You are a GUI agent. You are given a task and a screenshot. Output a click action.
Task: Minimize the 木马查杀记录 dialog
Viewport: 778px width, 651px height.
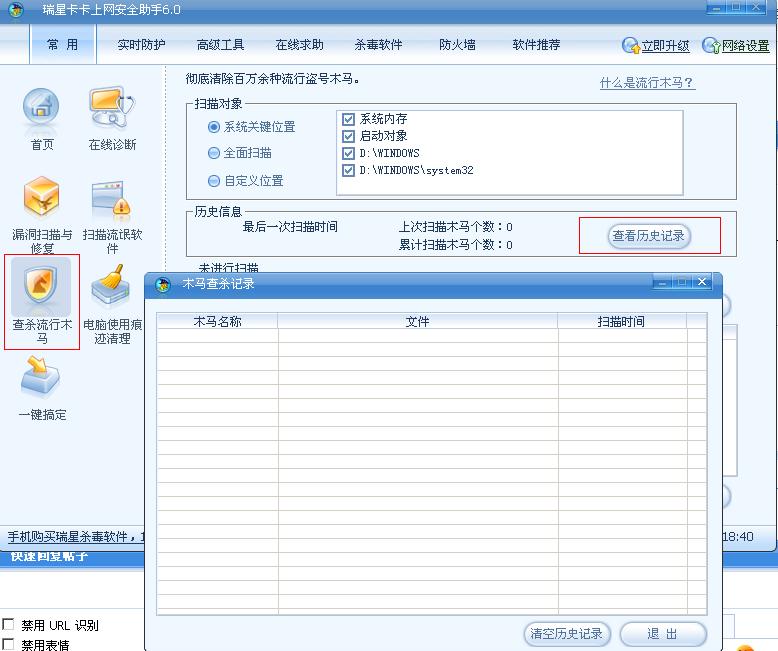(x=662, y=282)
